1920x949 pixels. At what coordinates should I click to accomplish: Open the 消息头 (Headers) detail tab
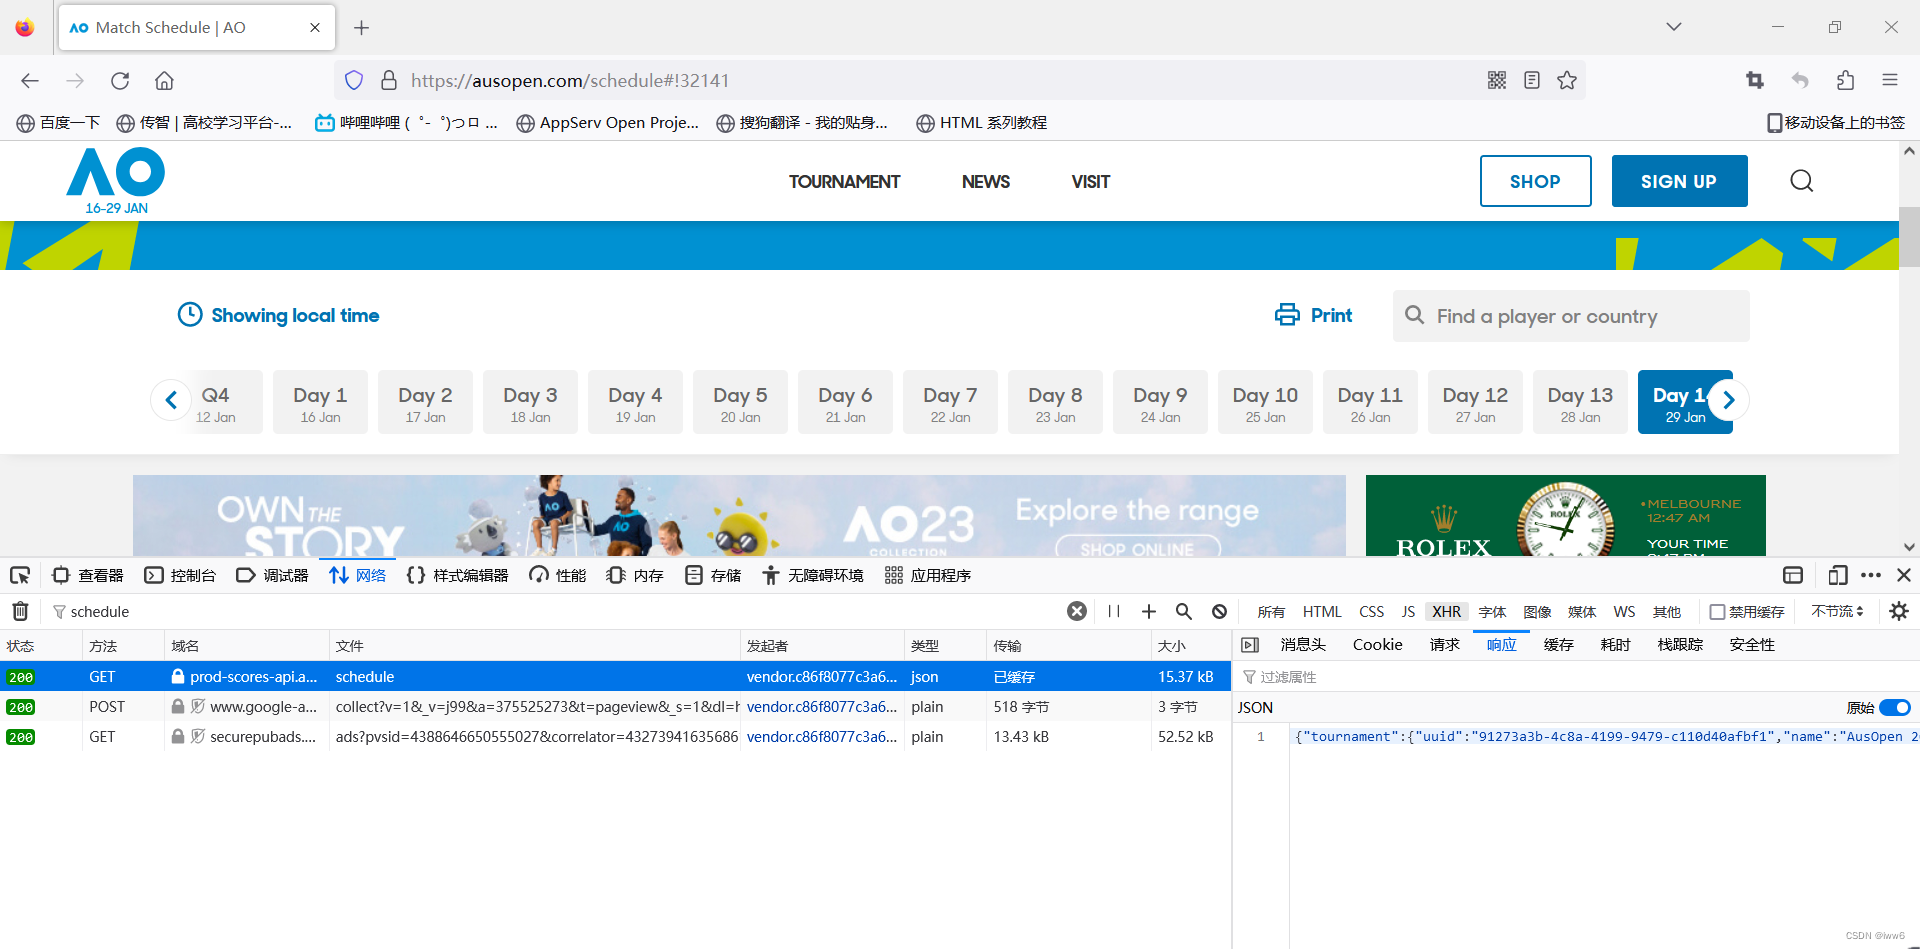tap(1303, 645)
